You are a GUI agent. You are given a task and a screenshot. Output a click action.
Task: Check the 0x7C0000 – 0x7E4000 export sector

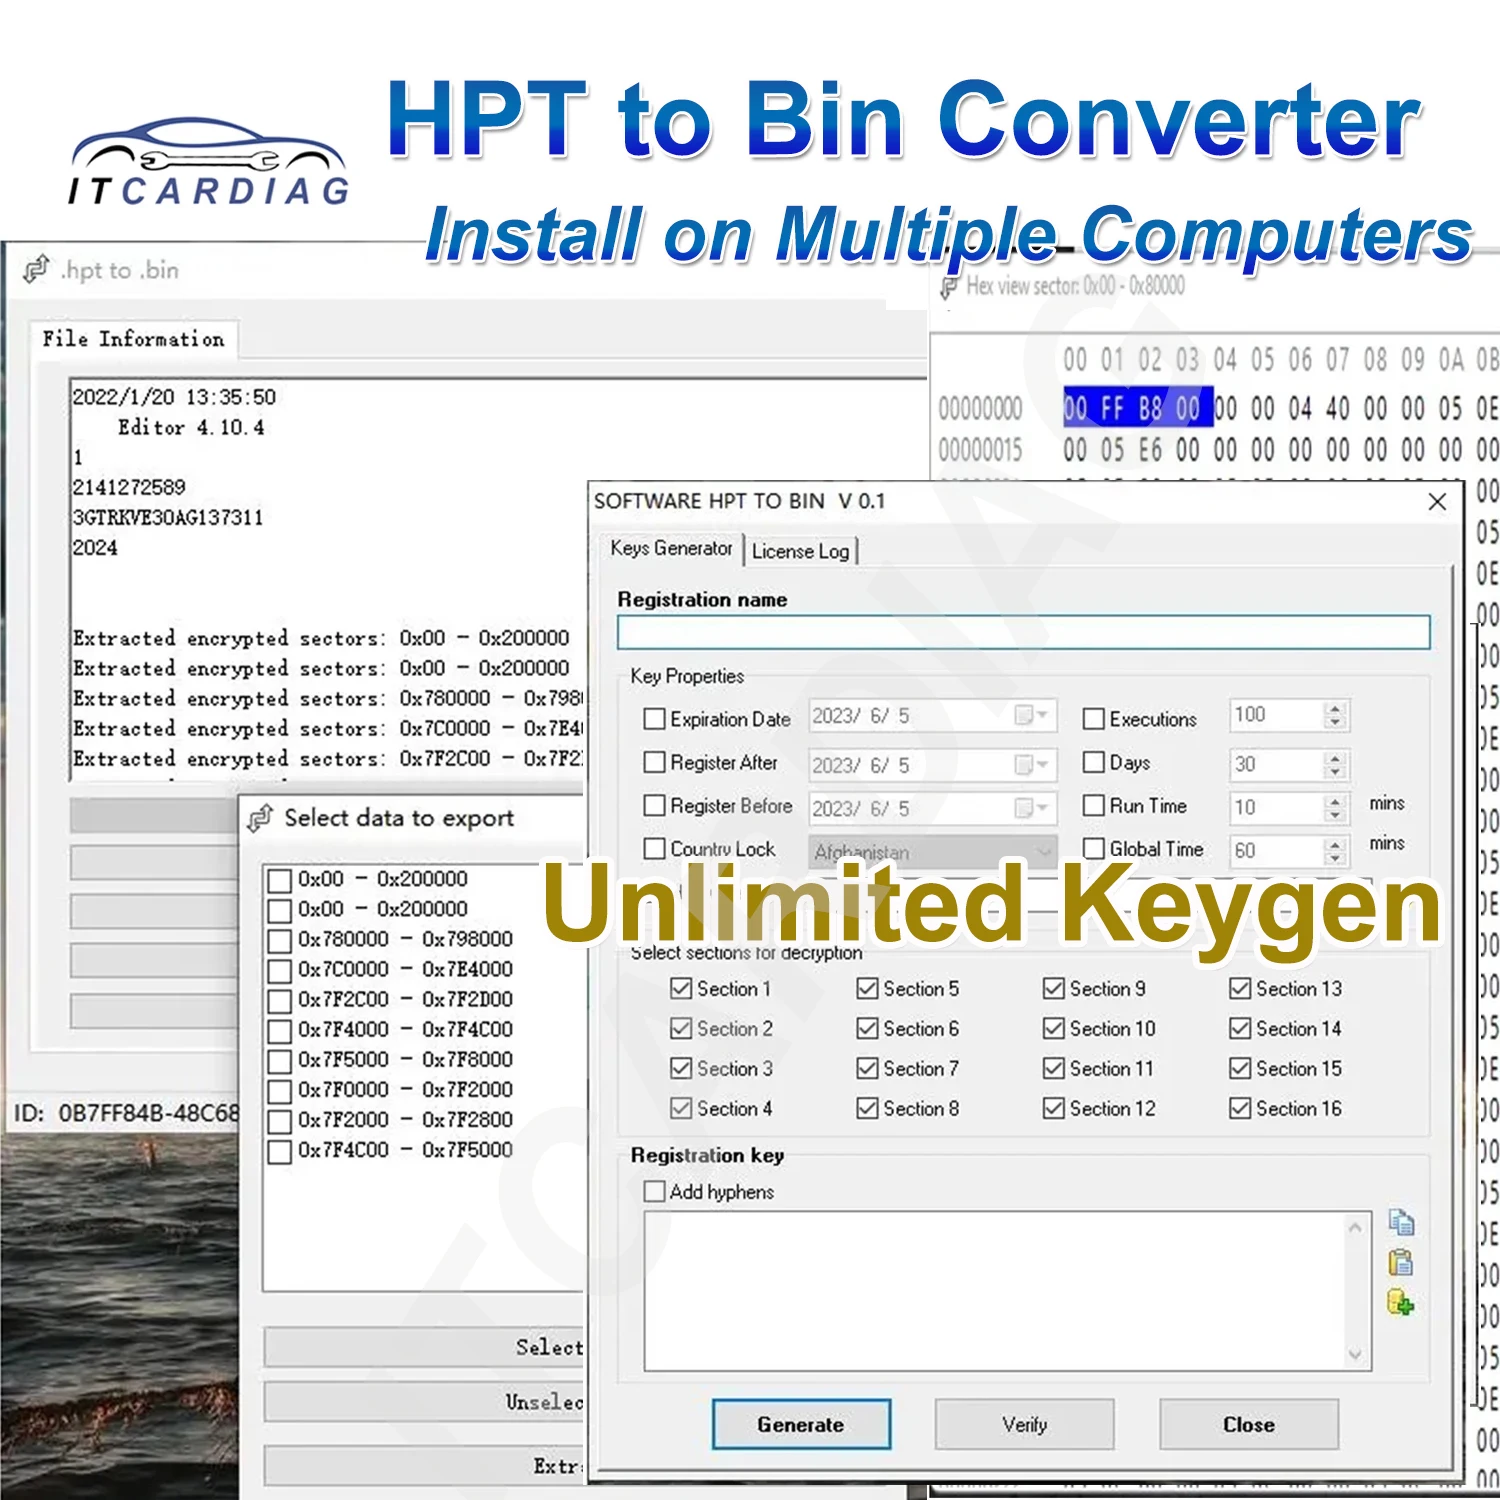click(280, 971)
